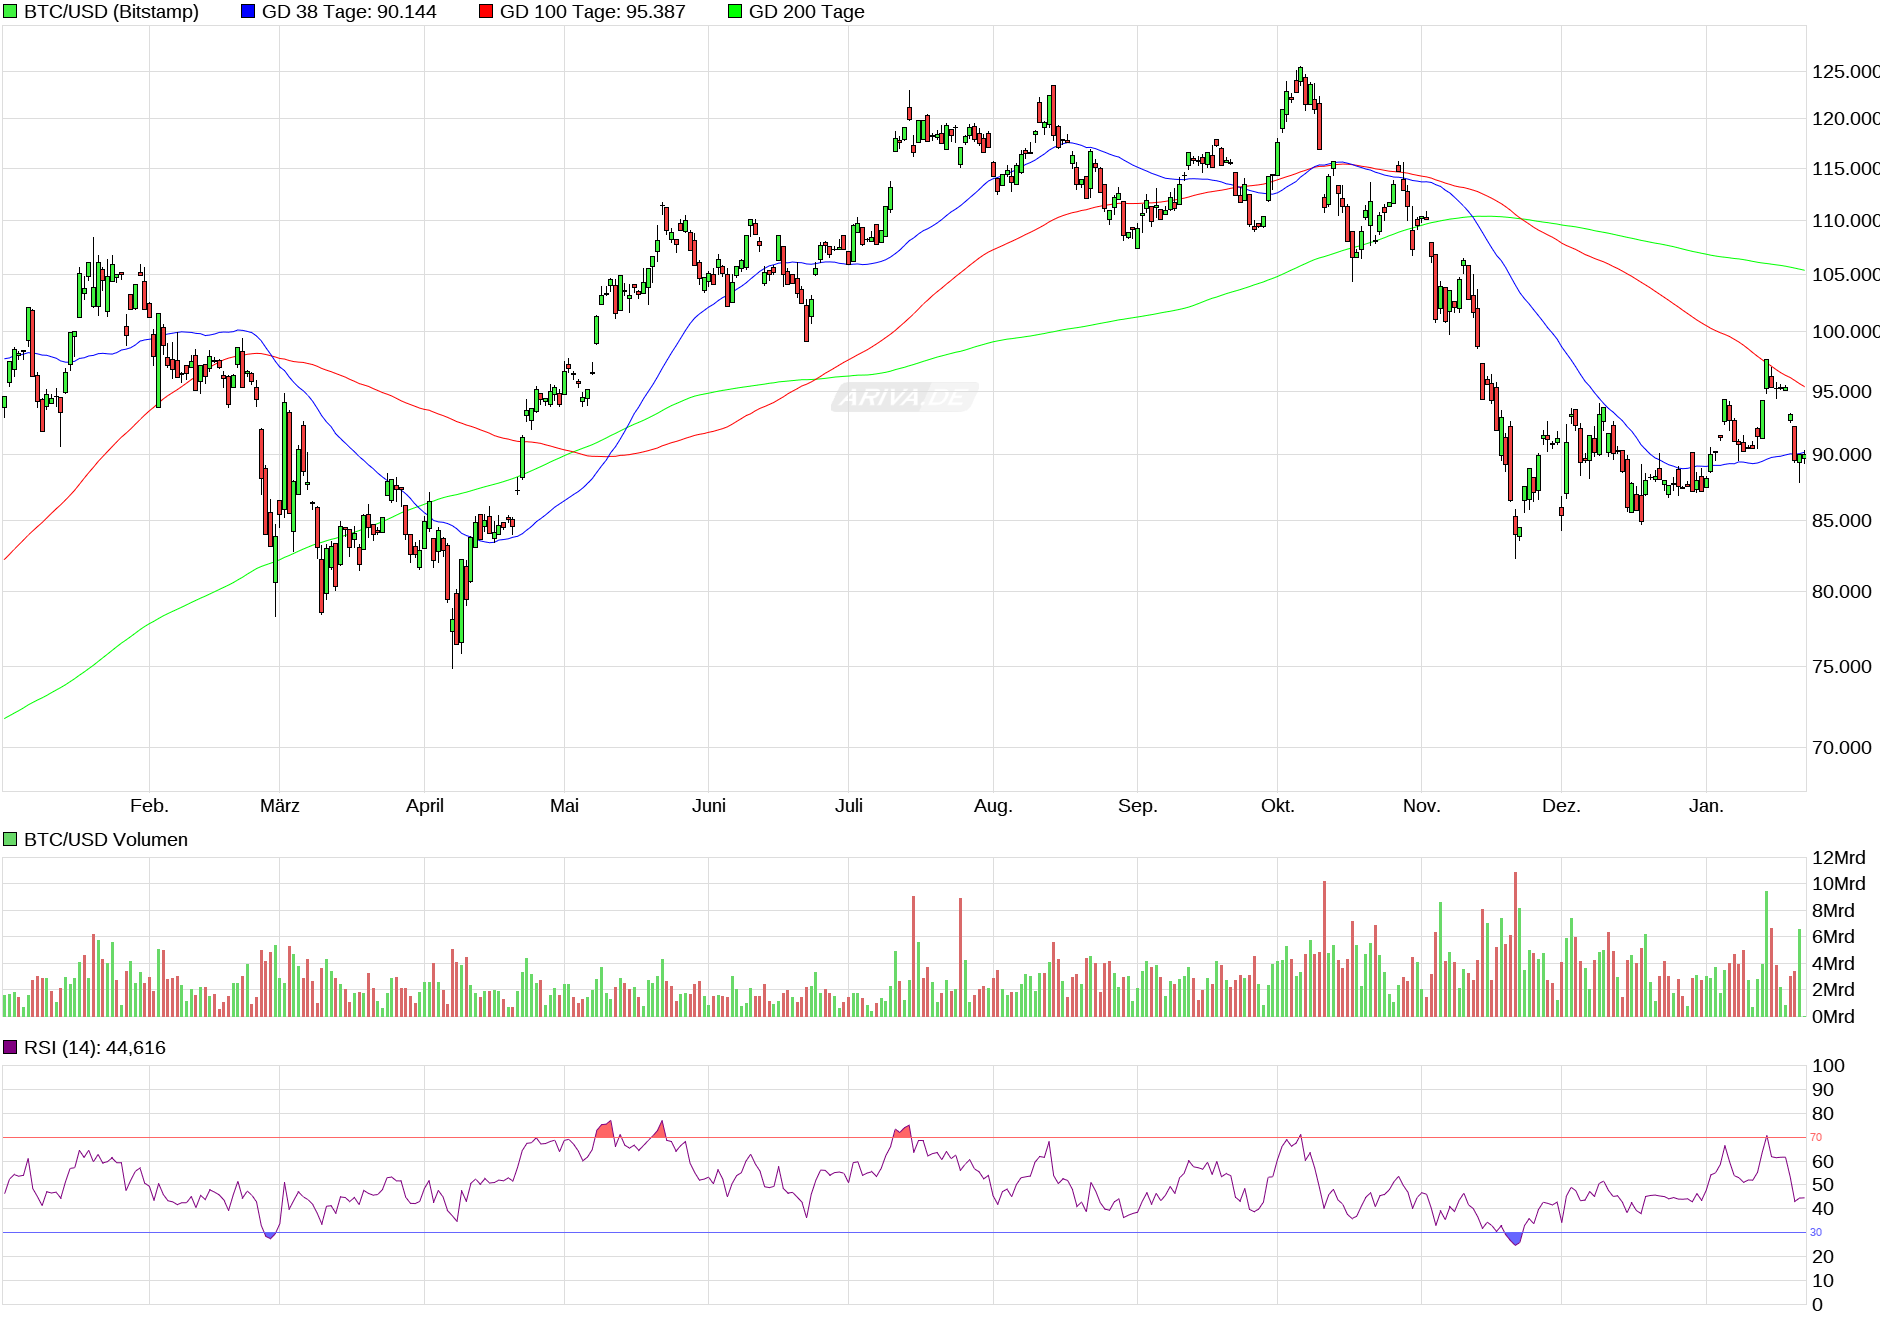Click the "Jan." month label on time axis
Viewport: 1880px width, 1325px height.
click(x=1706, y=806)
